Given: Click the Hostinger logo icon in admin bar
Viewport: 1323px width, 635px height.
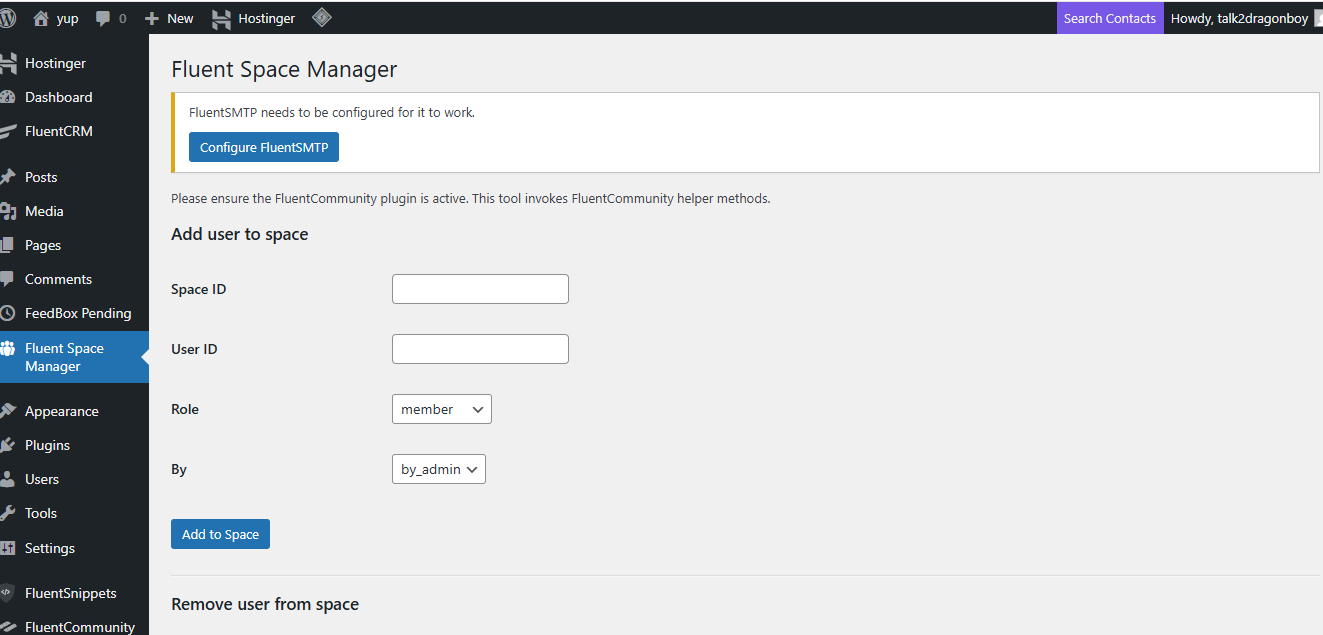Looking at the screenshot, I should click(x=222, y=18).
